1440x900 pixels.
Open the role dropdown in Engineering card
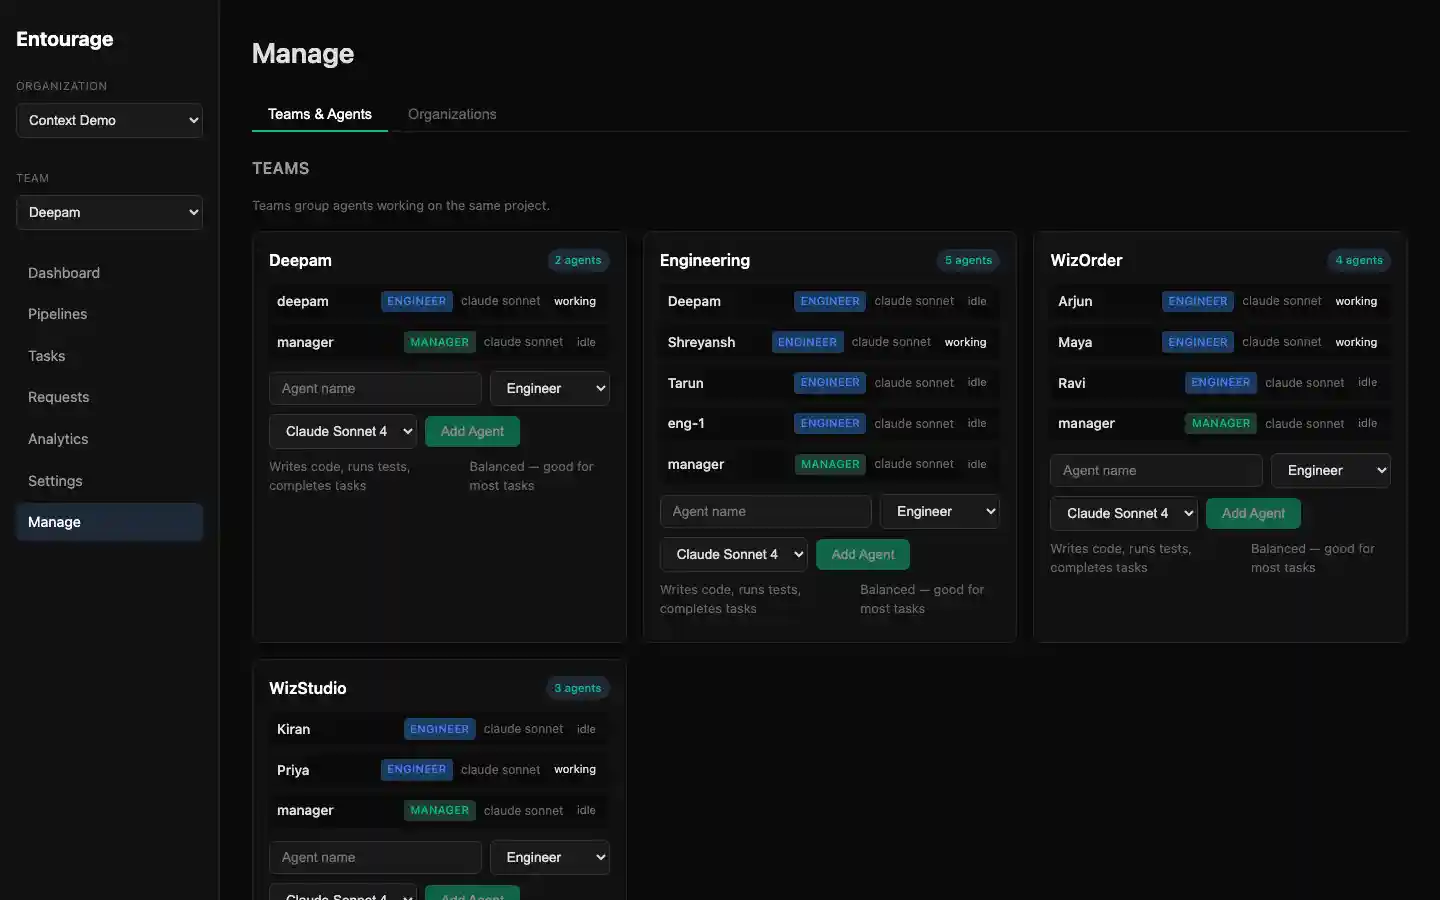pyautogui.click(x=939, y=511)
